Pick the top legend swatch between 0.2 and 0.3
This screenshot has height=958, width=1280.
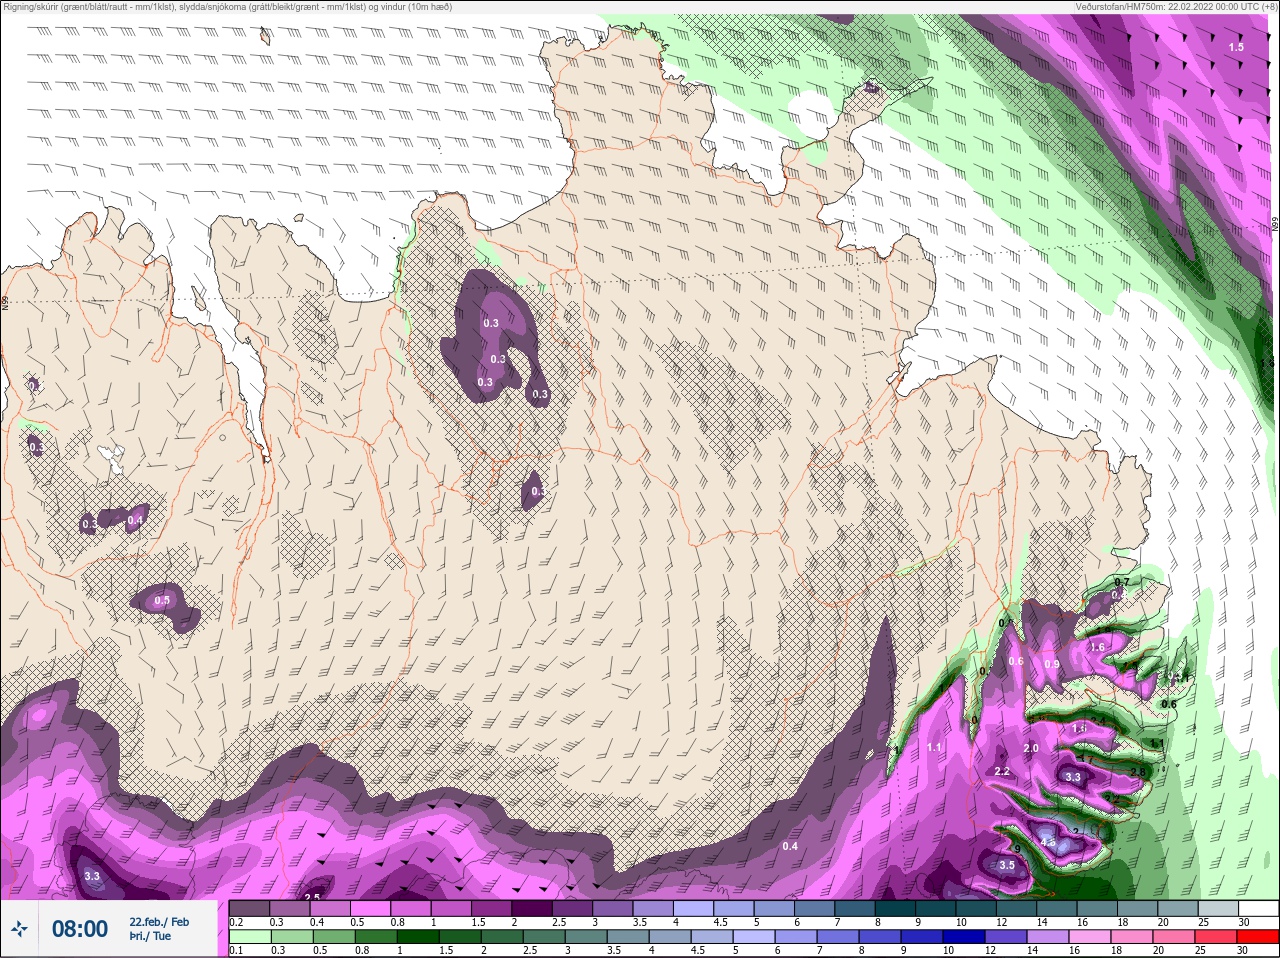pos(249,908)
